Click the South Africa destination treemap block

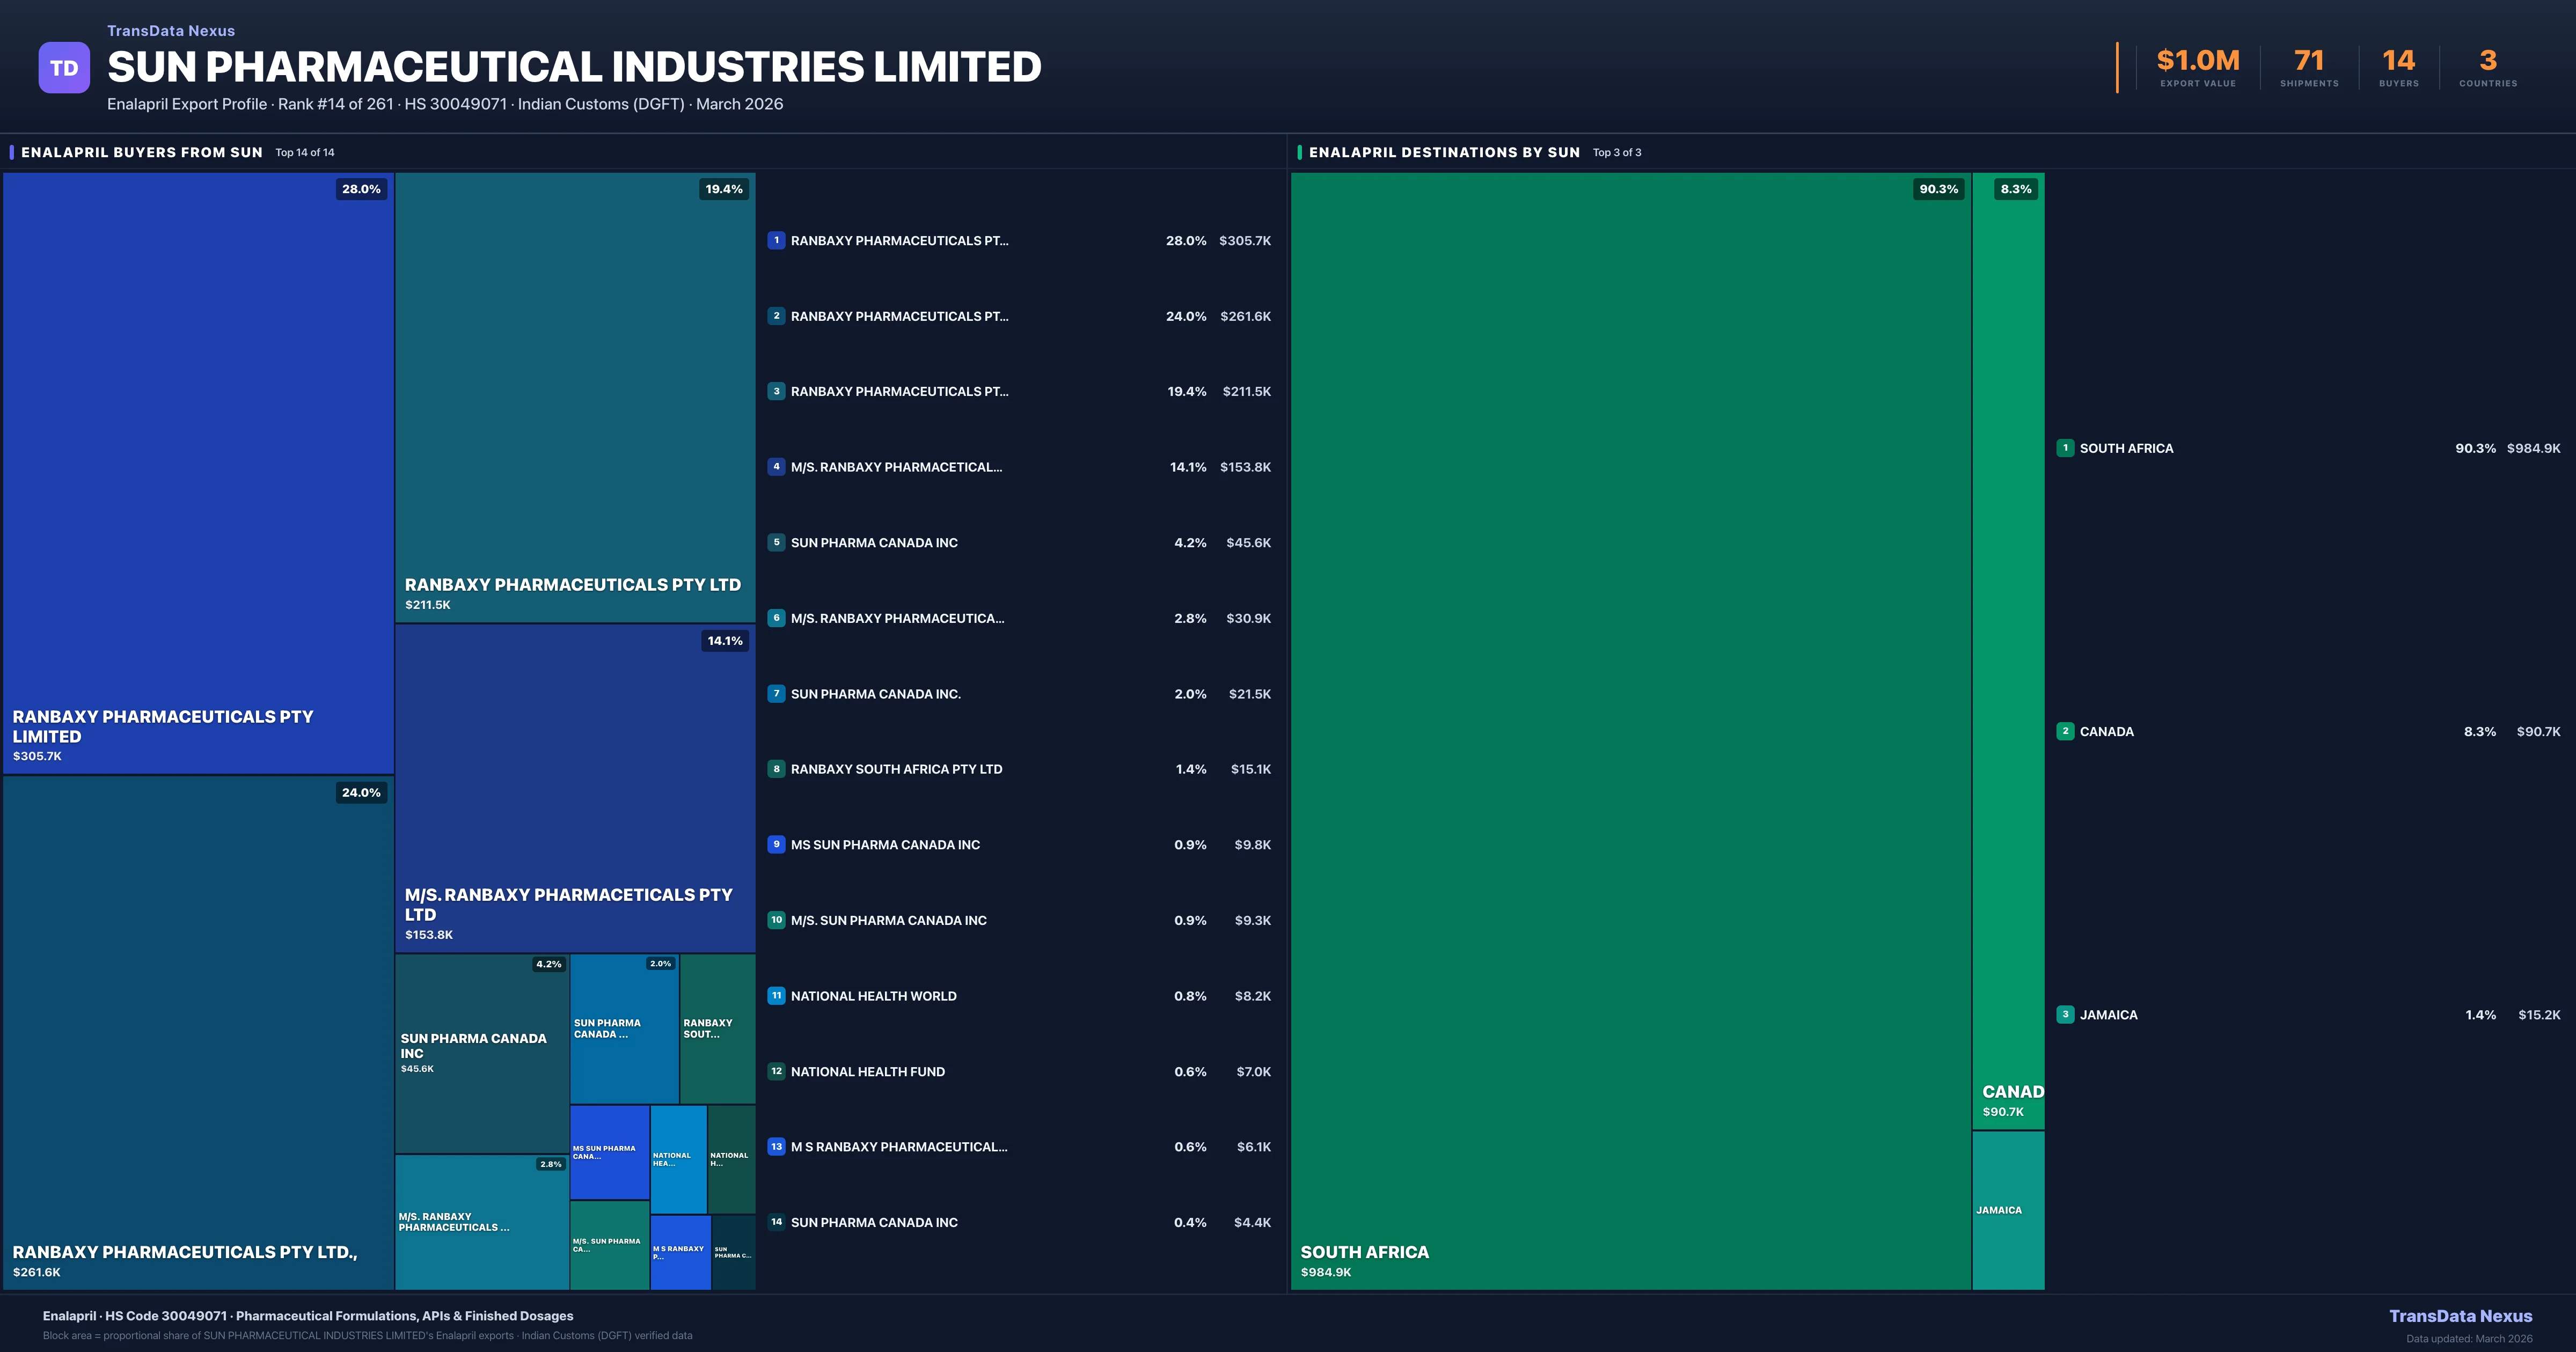[x=1630, y=730]
